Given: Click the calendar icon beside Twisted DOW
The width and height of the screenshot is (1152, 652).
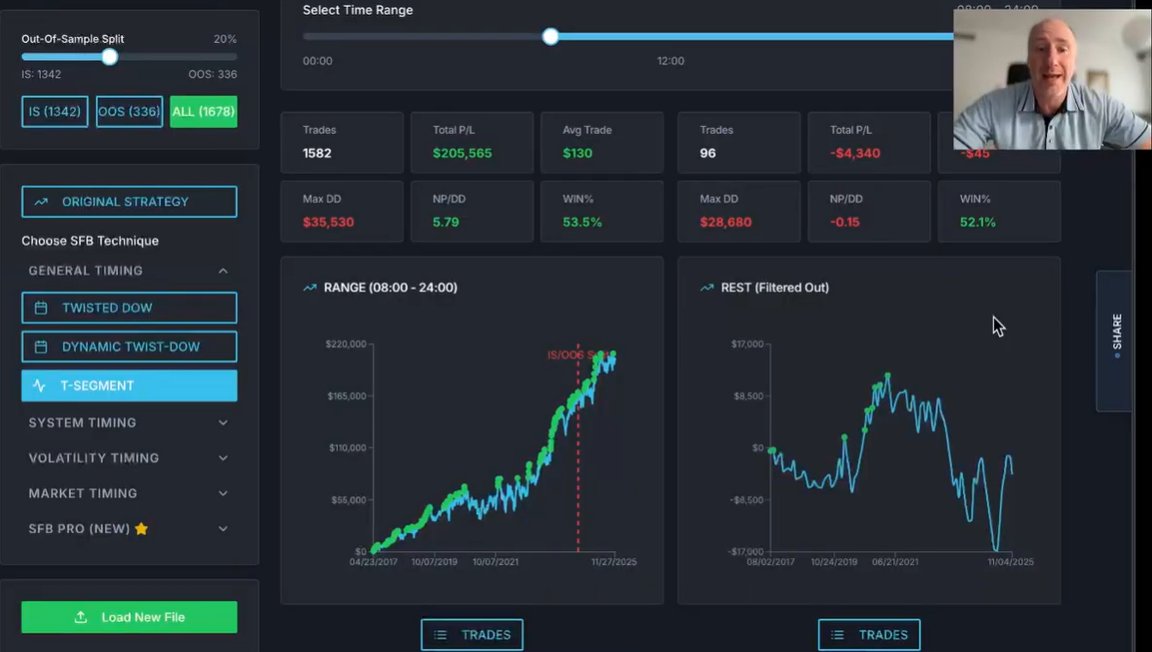Looking at the screenshot, I should (x=41, y=308).
